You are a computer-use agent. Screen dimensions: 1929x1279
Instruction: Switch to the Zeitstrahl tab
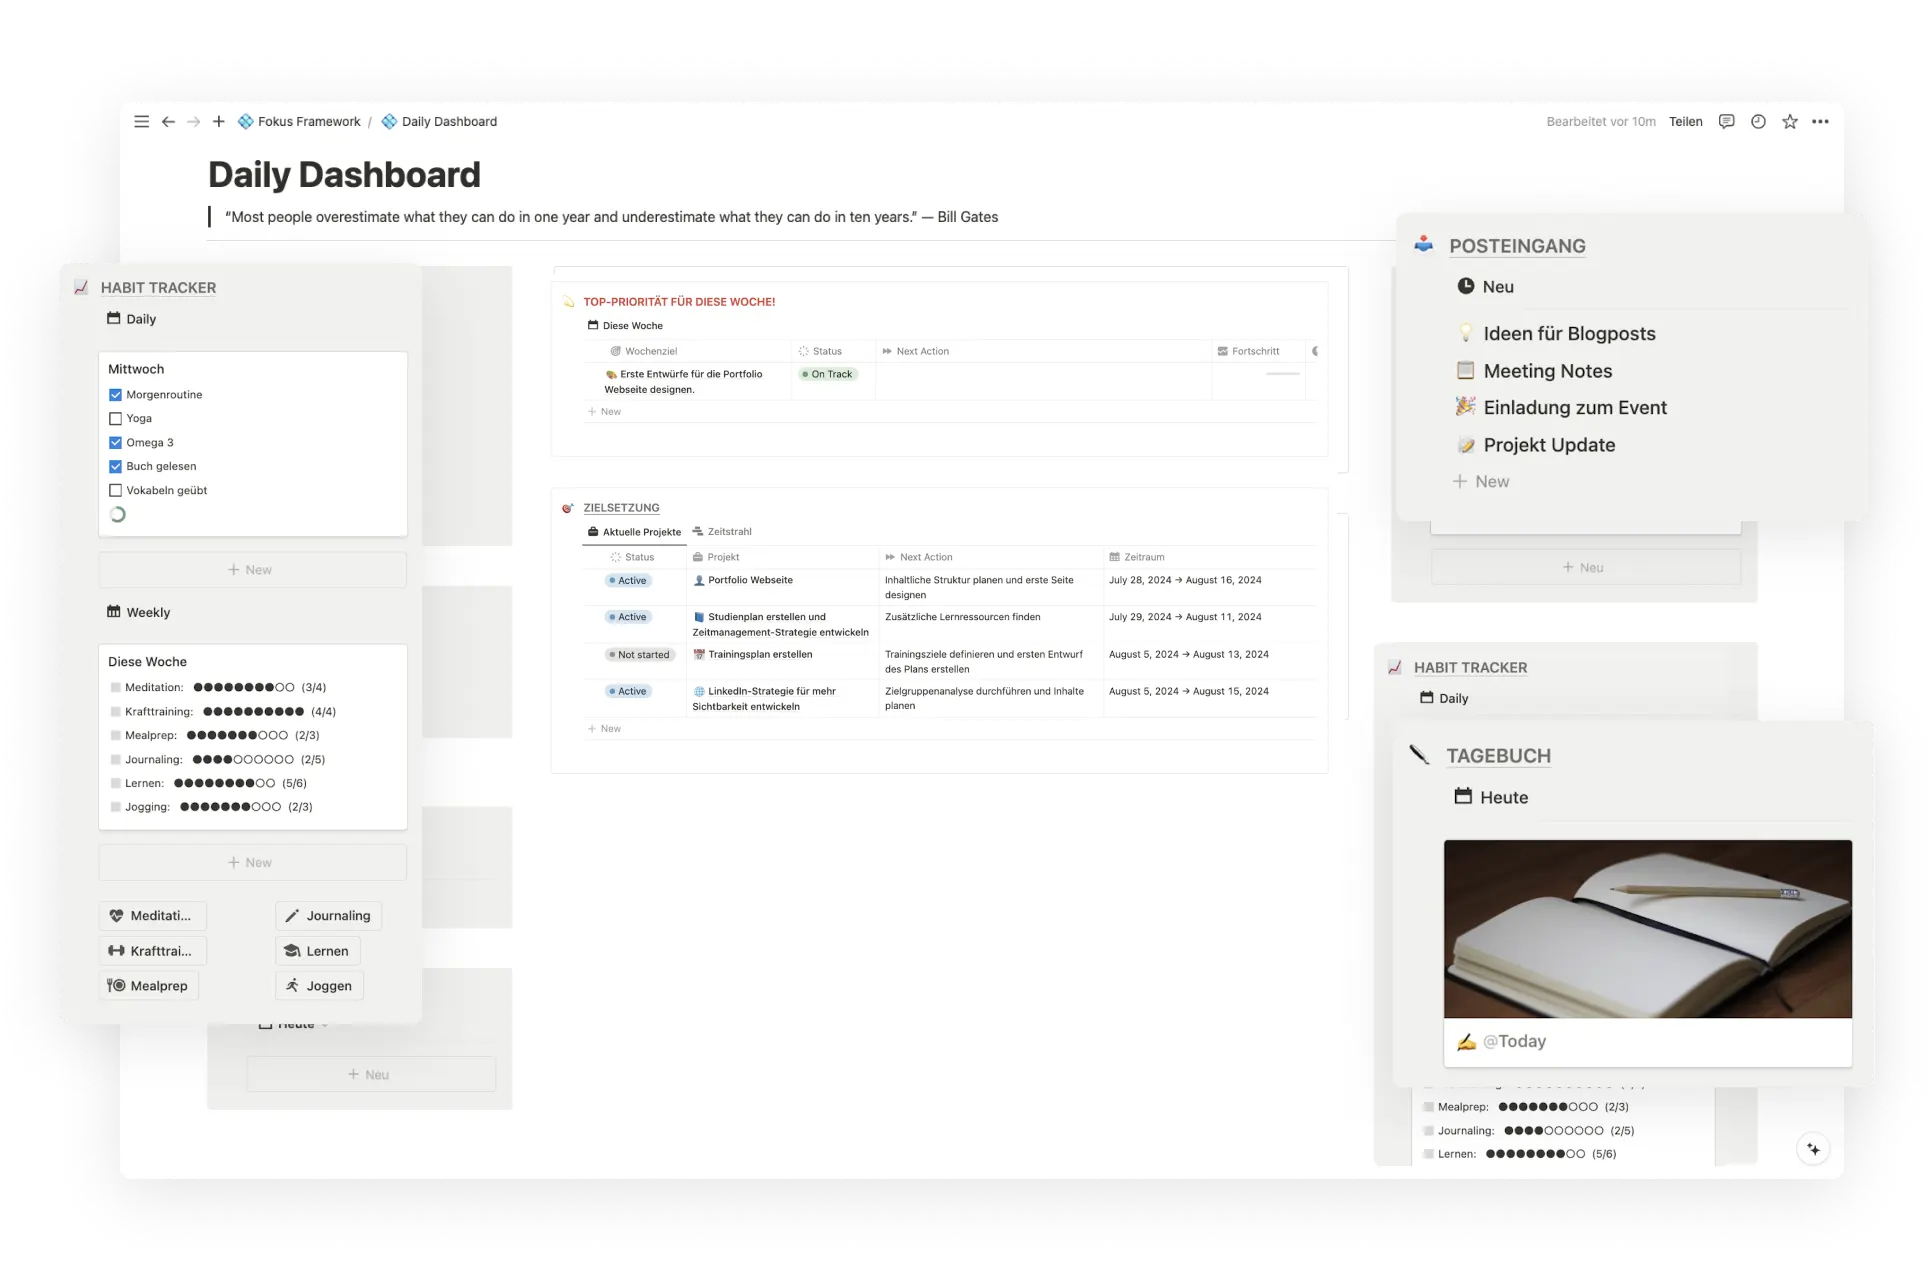coord(722,532)
